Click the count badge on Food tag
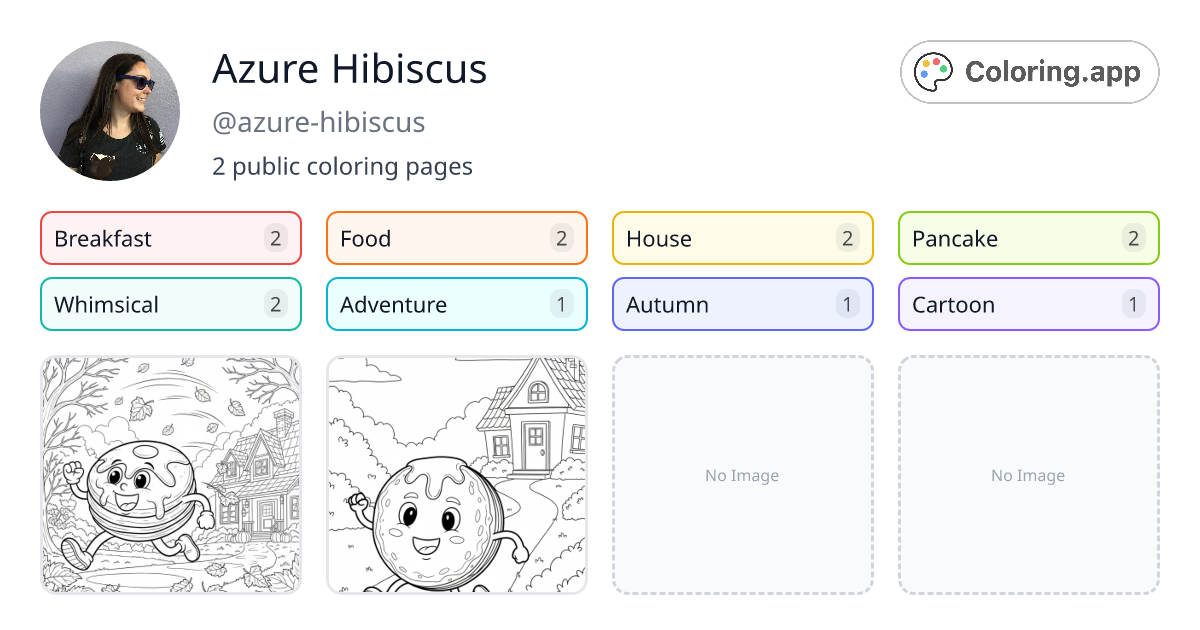The height and width of the screenshot is (630, 1200). (x=561, y=238)
